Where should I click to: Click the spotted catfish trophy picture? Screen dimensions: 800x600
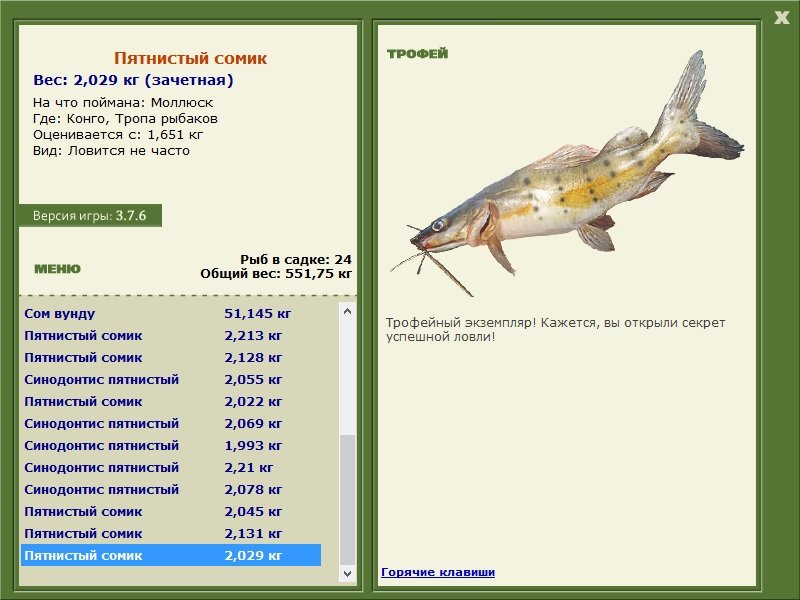pyautogui.click(x=566, y=173)
